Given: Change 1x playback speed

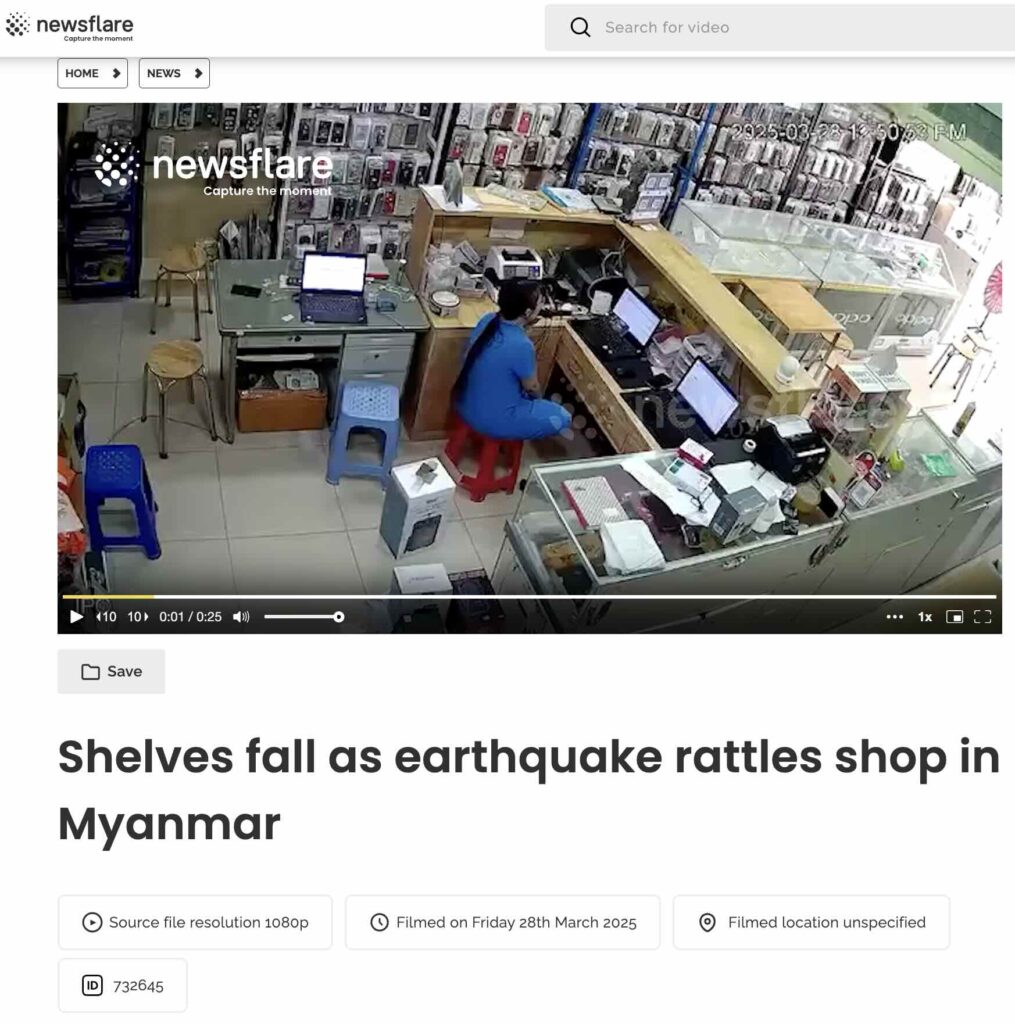Looking at the screenshot, I should coord(925,616).
